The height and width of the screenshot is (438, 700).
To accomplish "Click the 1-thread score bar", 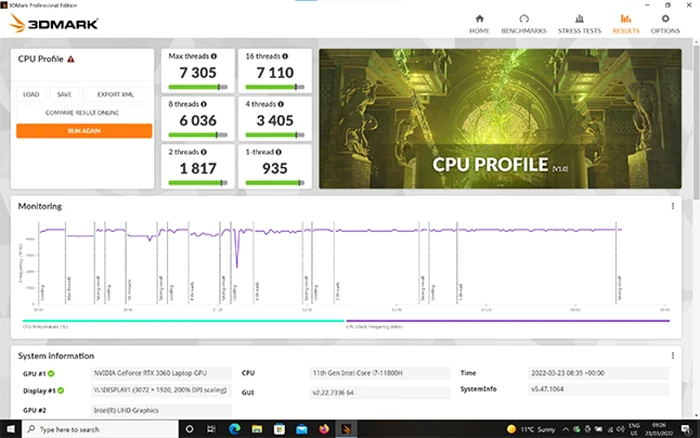I will click(275, 183).
